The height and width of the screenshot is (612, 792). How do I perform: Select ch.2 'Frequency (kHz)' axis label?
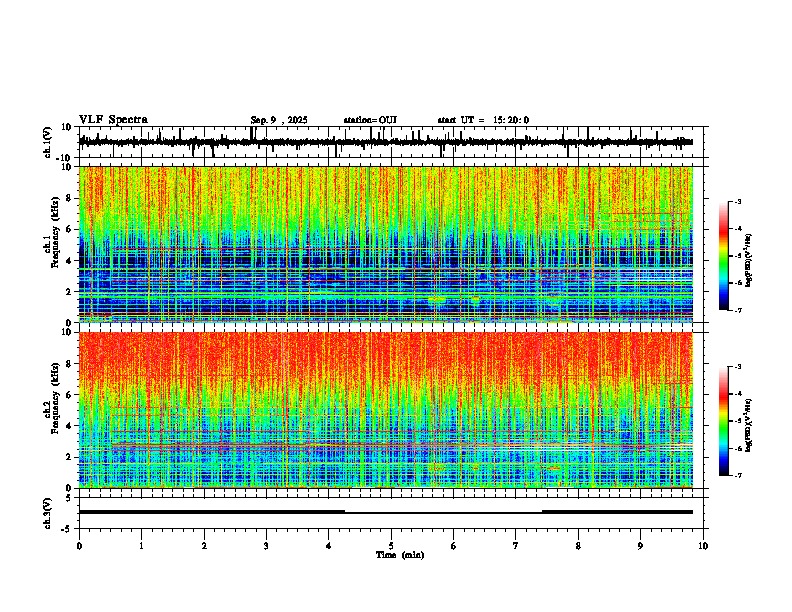coord(55,398)
